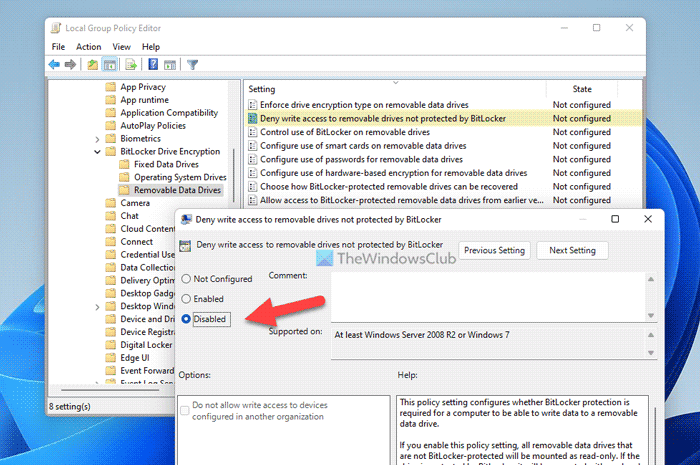
Task: Select the Not Configured radio button
Action: [186, 279]
